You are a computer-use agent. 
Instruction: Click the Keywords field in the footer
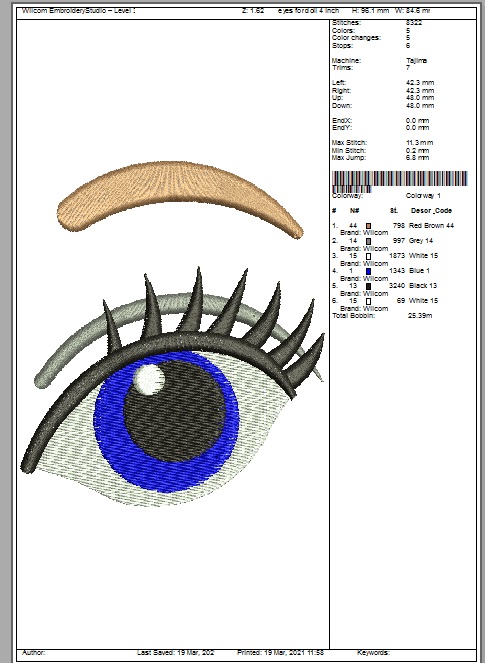pyautogui.click(x=373, y=652)
